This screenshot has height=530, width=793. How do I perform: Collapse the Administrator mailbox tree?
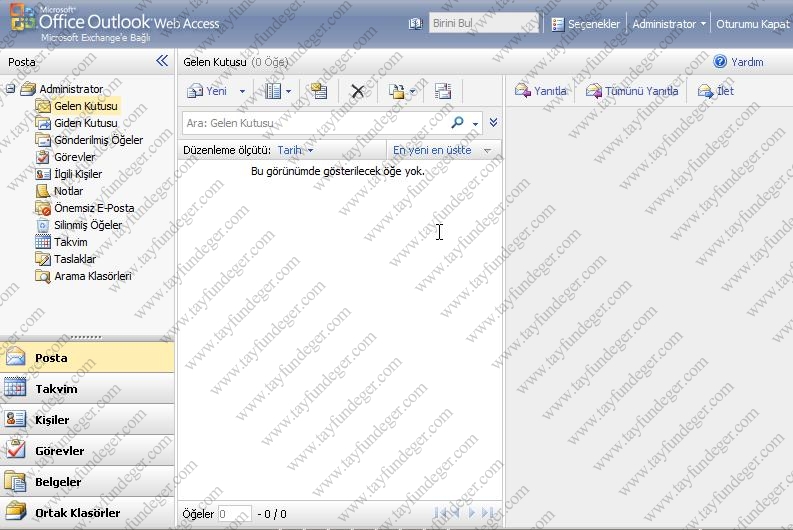pos(10,89)
